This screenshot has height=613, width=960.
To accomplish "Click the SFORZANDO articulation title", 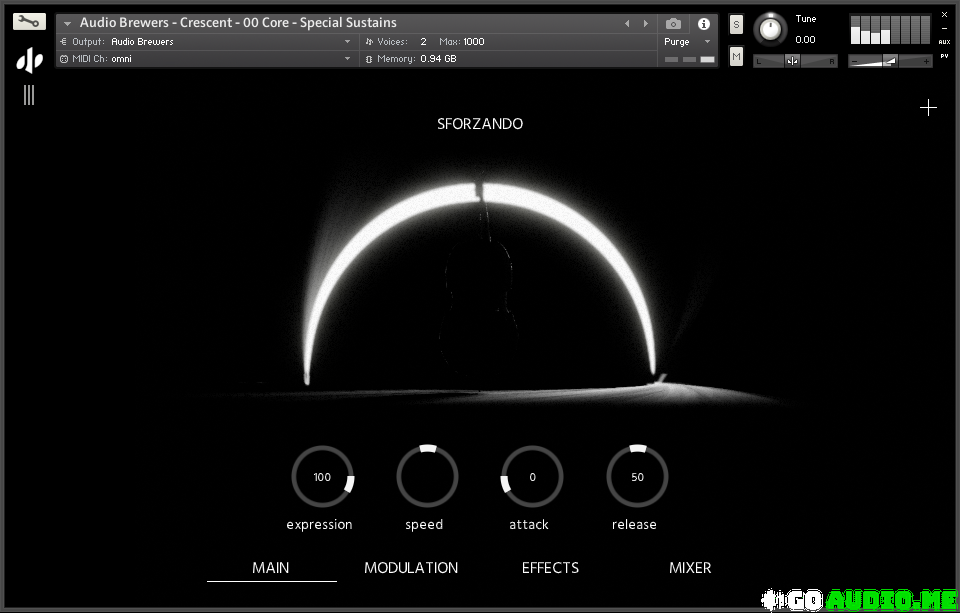I will pos(480,124).
